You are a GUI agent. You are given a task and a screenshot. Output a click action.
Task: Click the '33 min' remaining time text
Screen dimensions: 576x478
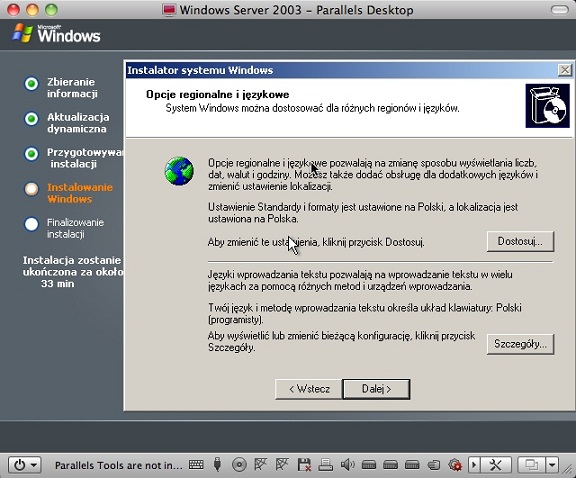pos(58,284)
